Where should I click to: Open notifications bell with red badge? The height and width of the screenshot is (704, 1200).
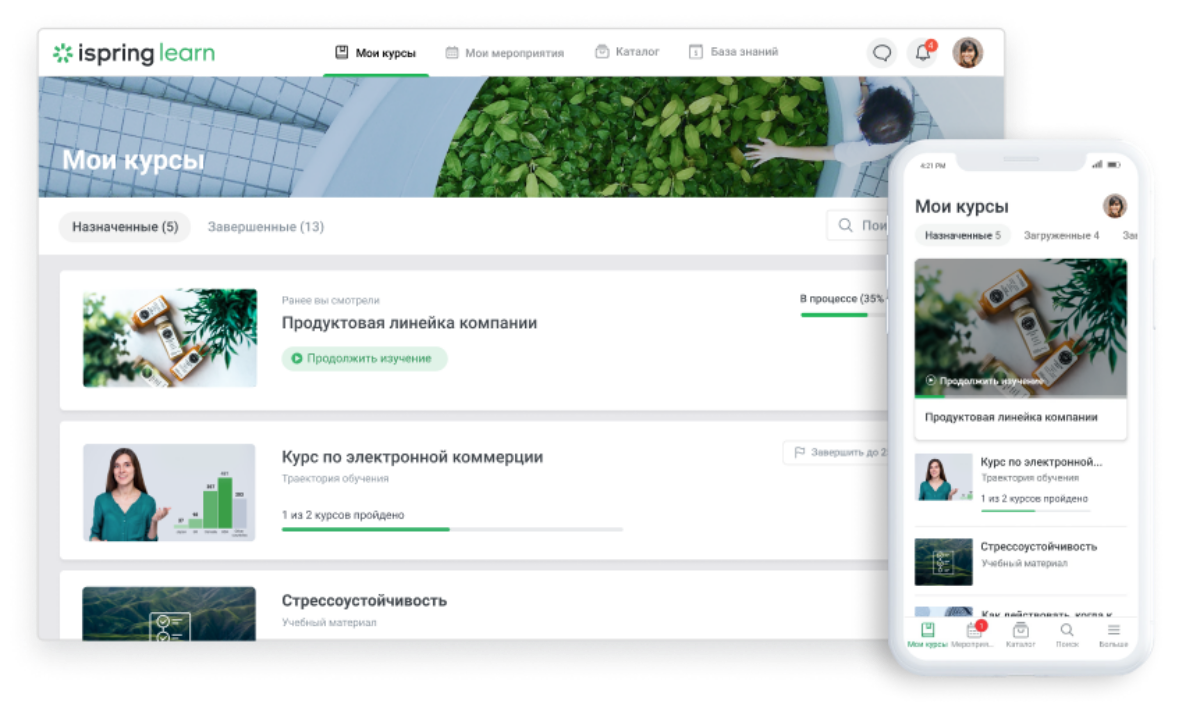[923, 53]
